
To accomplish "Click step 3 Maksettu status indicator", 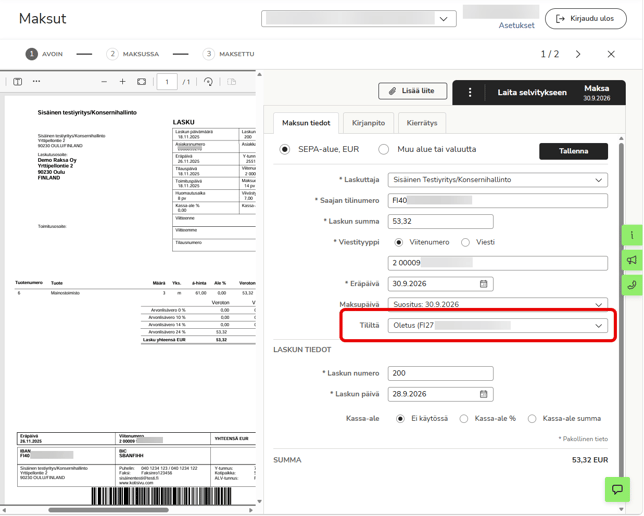I will tap(228, 54).
